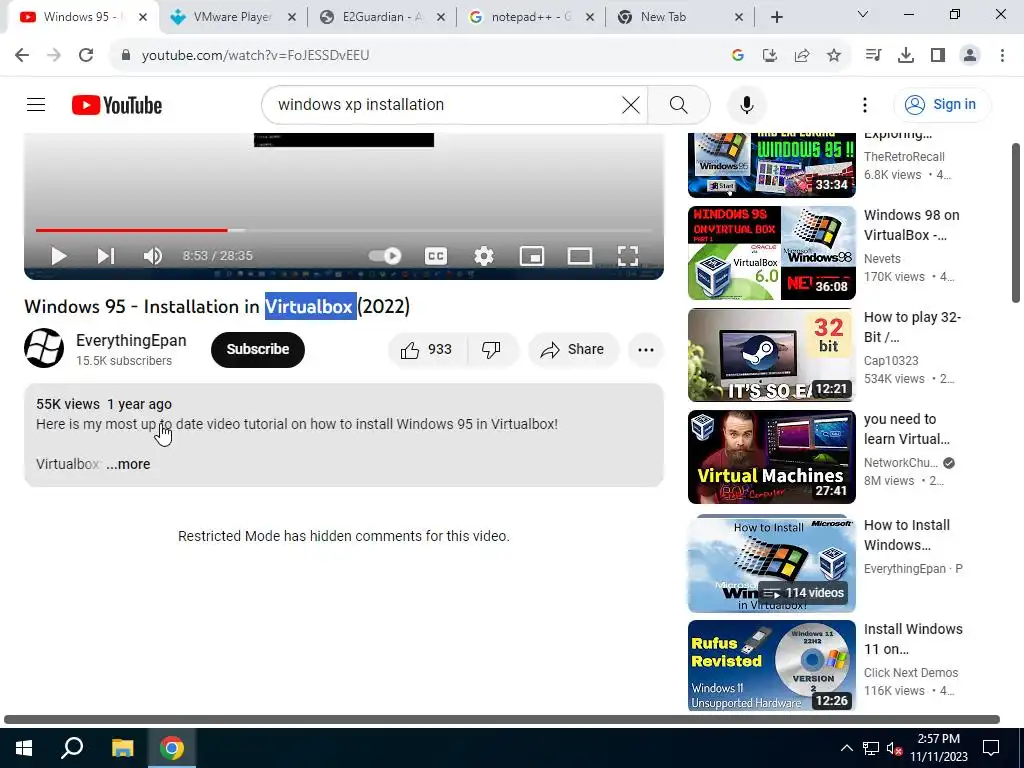
Task: Open media controls toolbar icon
Action: click(x=873, y=56)
